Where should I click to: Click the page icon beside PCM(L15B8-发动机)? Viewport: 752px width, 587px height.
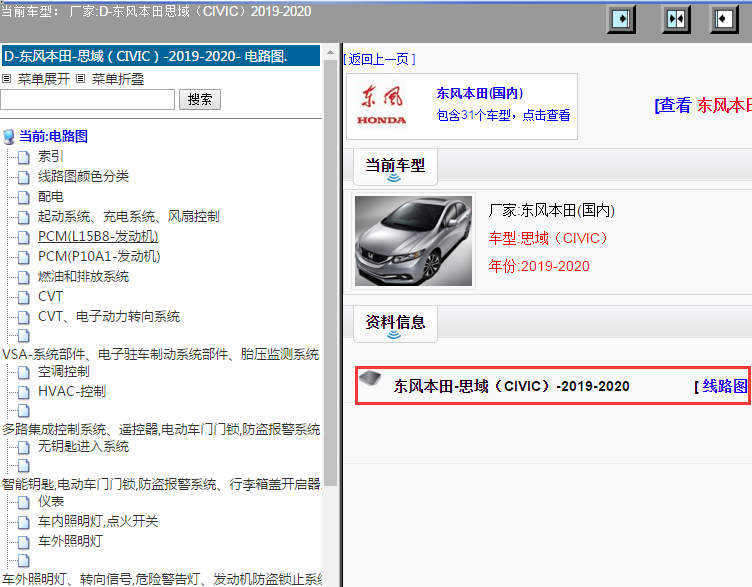[24, 237]
